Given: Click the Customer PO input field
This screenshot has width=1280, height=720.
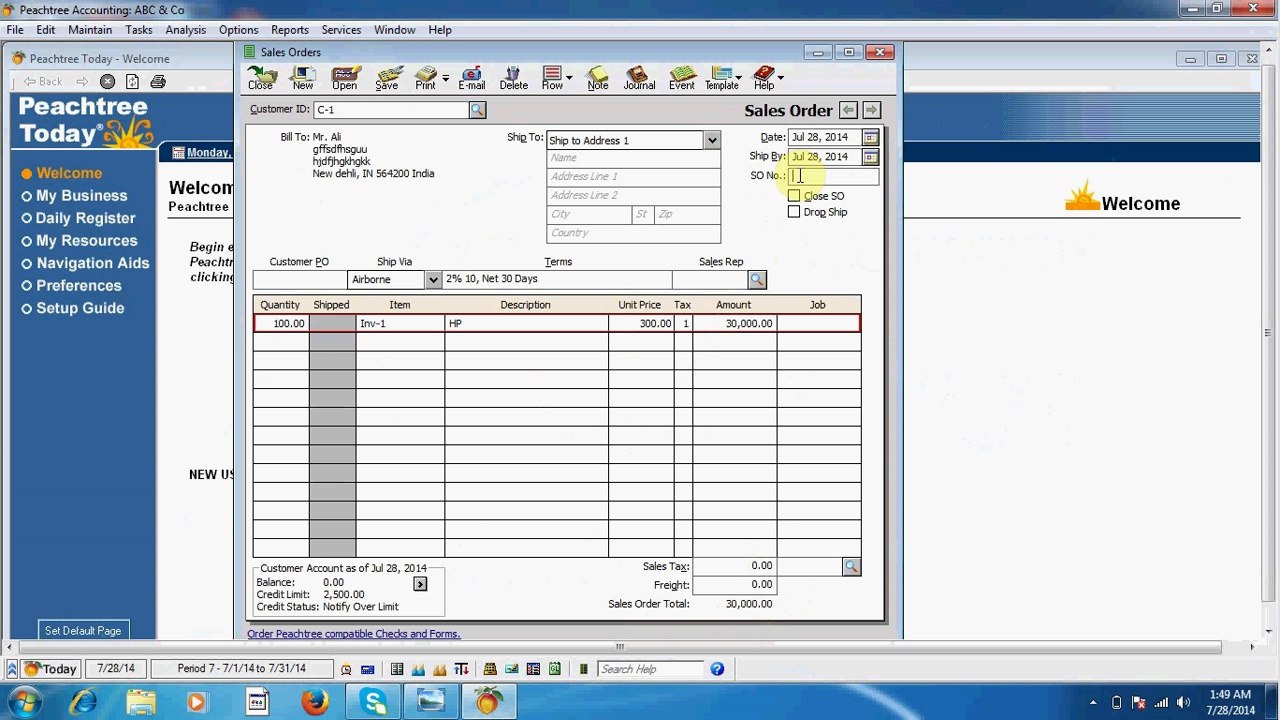Looking at the screenshot, I should coord(299,280).
